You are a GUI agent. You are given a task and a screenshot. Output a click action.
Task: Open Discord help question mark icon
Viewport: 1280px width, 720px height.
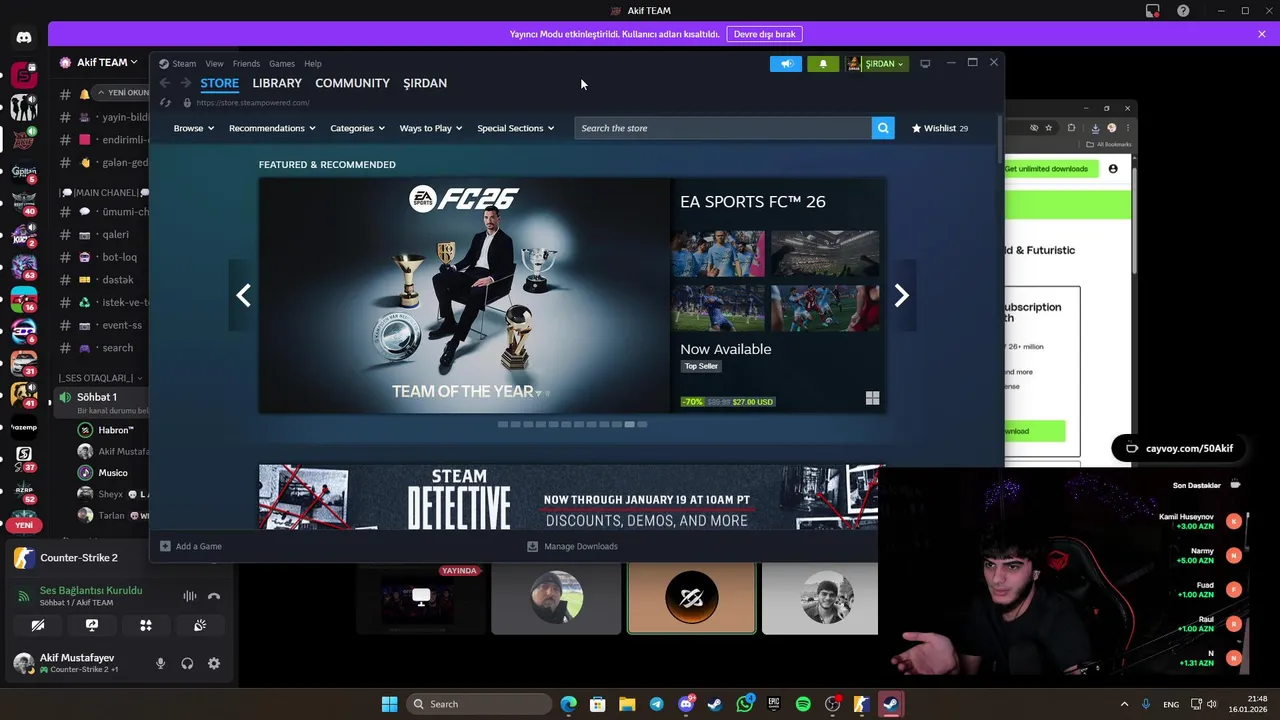coord(1184,11)
